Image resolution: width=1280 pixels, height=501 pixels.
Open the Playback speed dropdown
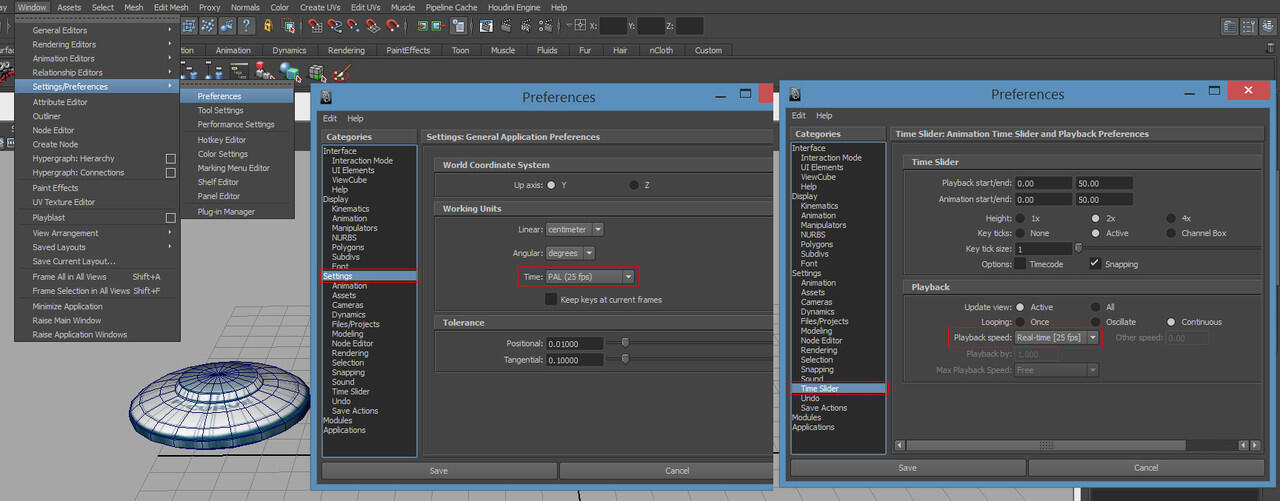[x=1056, y=338]
